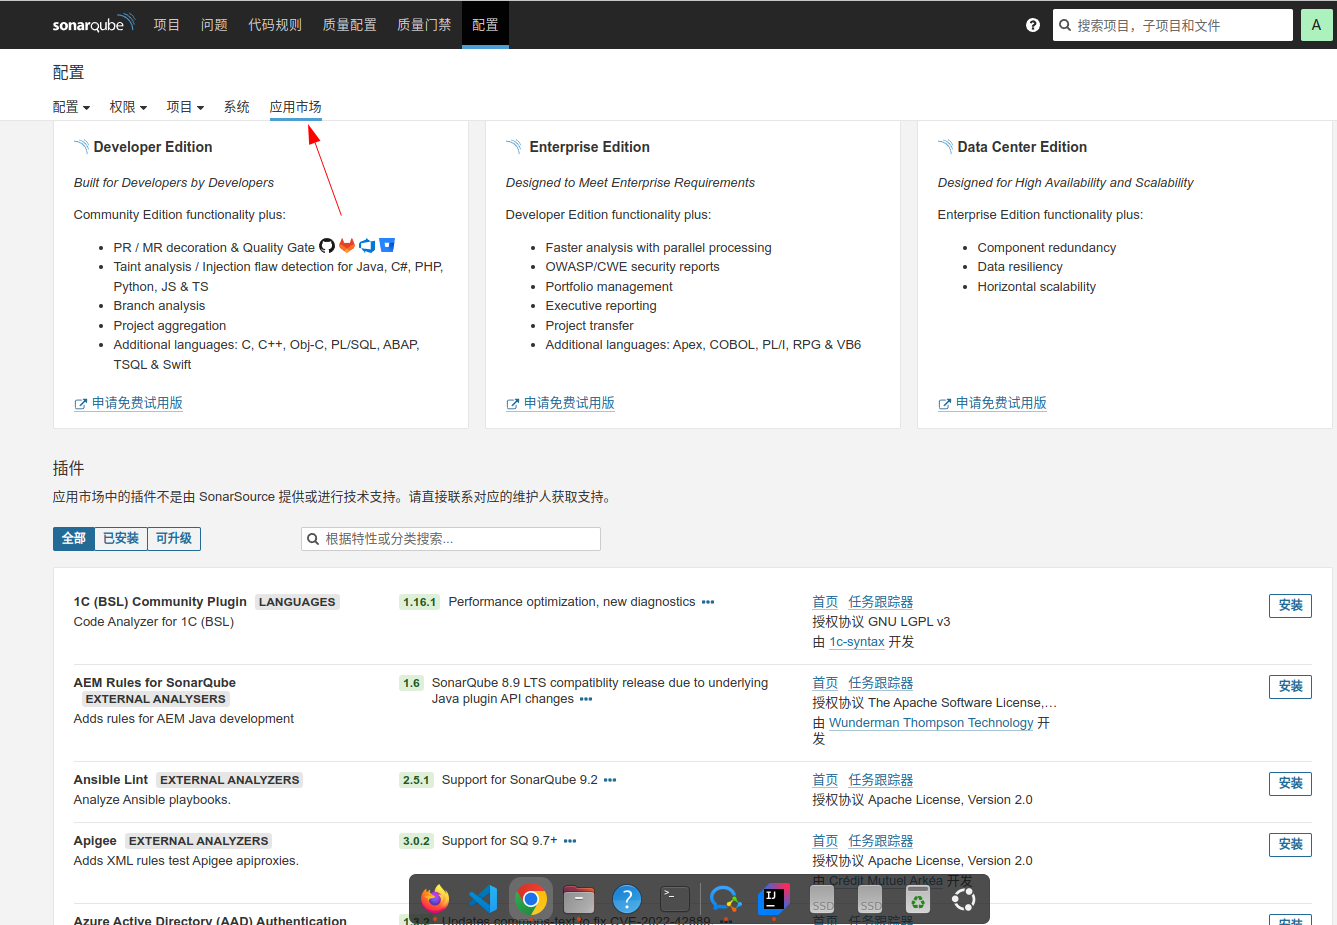
Task: Request Enterprise Edition free trial
Action: tap(560, 403)
